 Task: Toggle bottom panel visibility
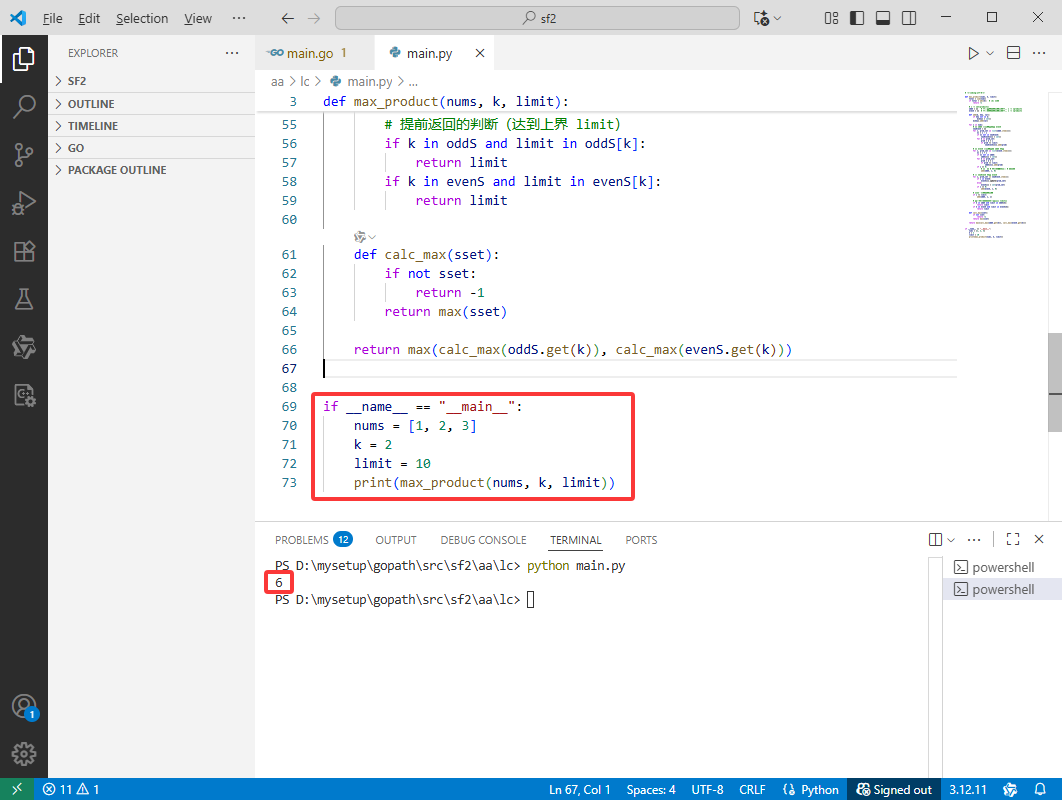883,18
